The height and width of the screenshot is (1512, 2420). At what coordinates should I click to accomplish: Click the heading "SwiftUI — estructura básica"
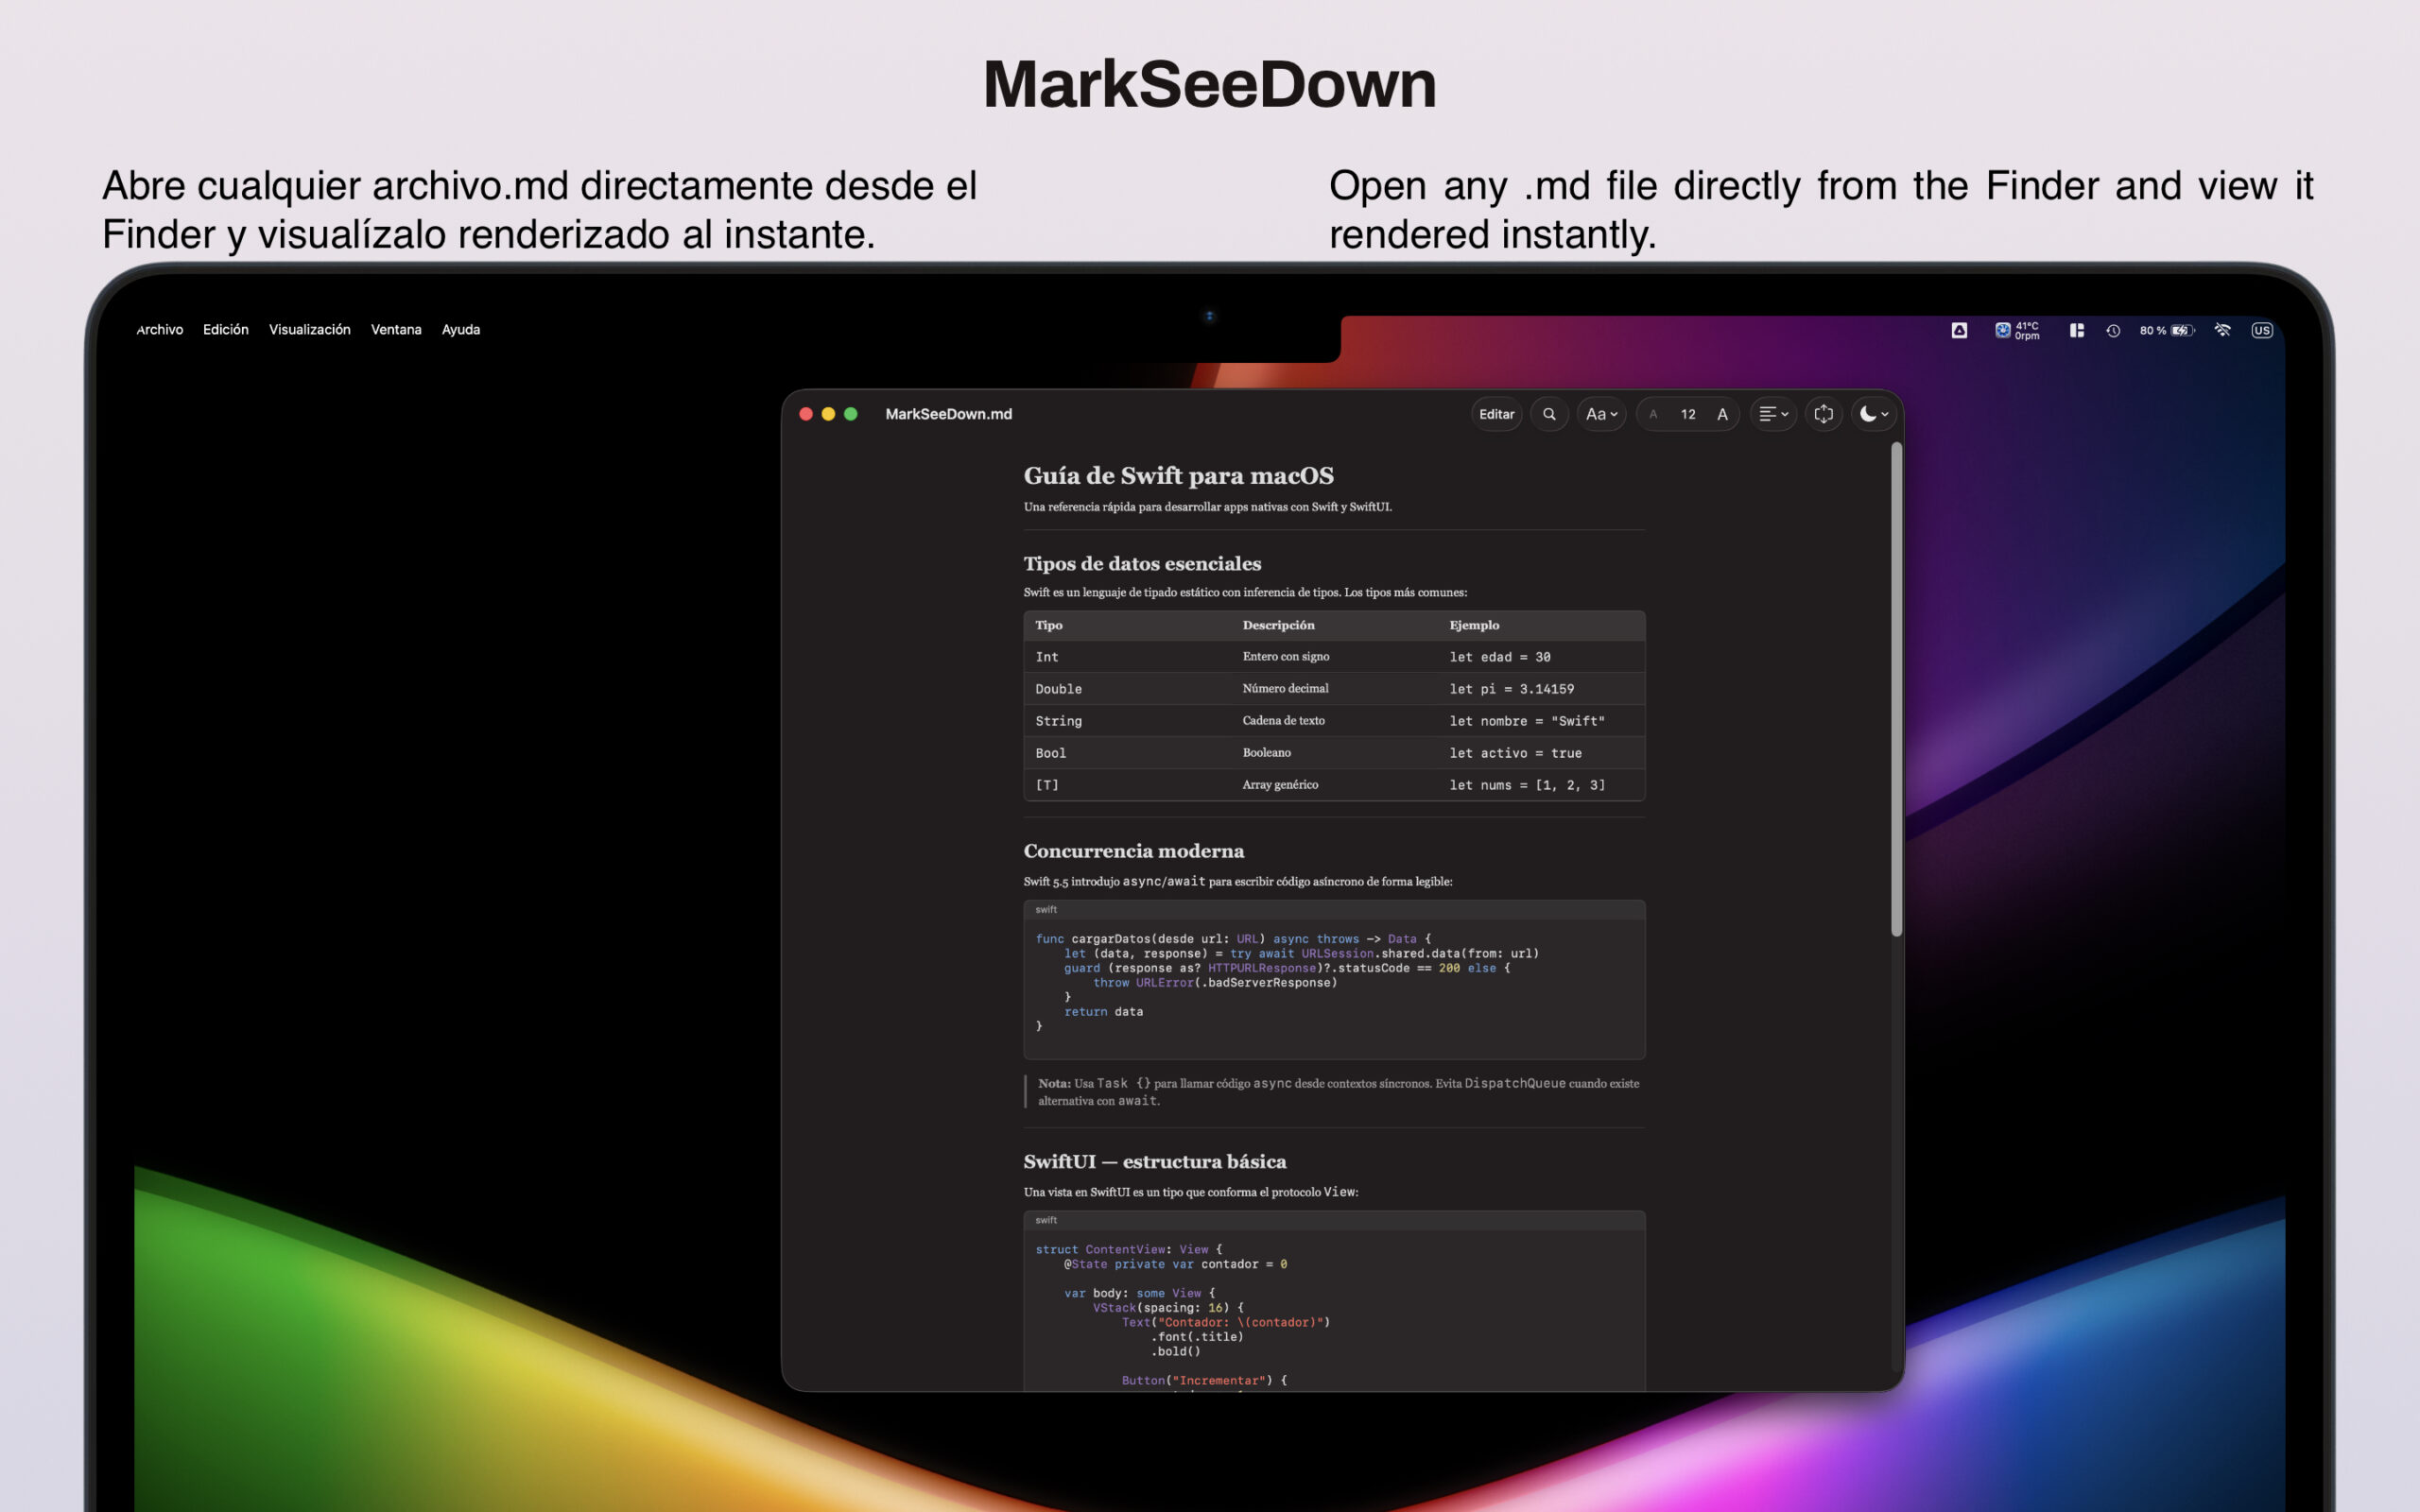1154,1162
